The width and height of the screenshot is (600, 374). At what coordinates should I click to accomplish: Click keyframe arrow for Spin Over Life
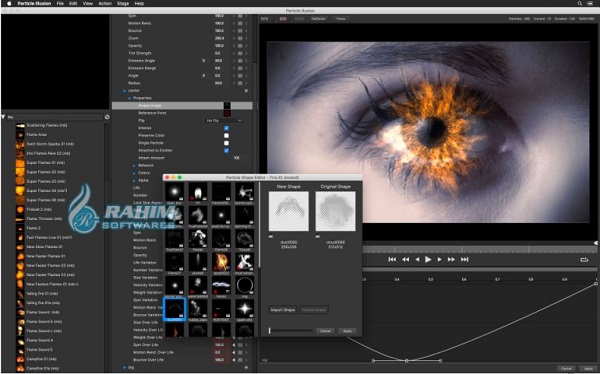[234, 345]
